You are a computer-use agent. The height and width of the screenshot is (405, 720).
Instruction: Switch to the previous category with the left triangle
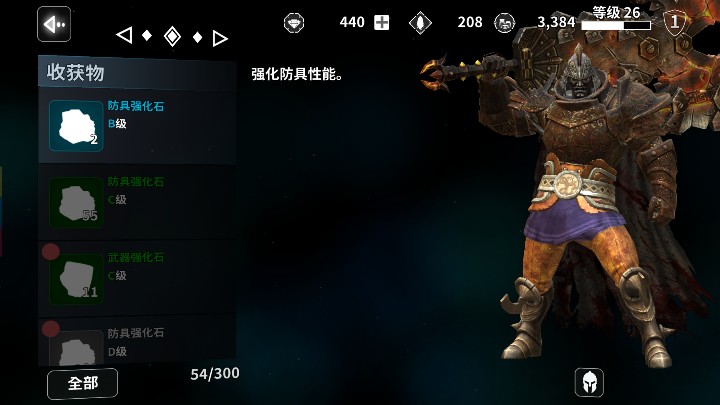coord(124,35)
